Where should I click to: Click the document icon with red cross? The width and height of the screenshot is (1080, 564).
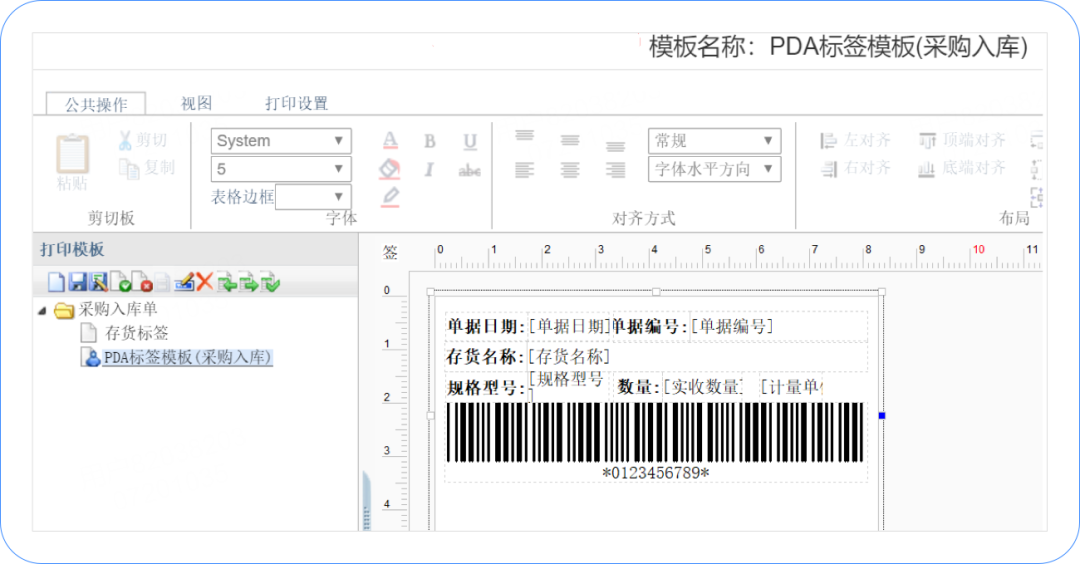[141, 282]
